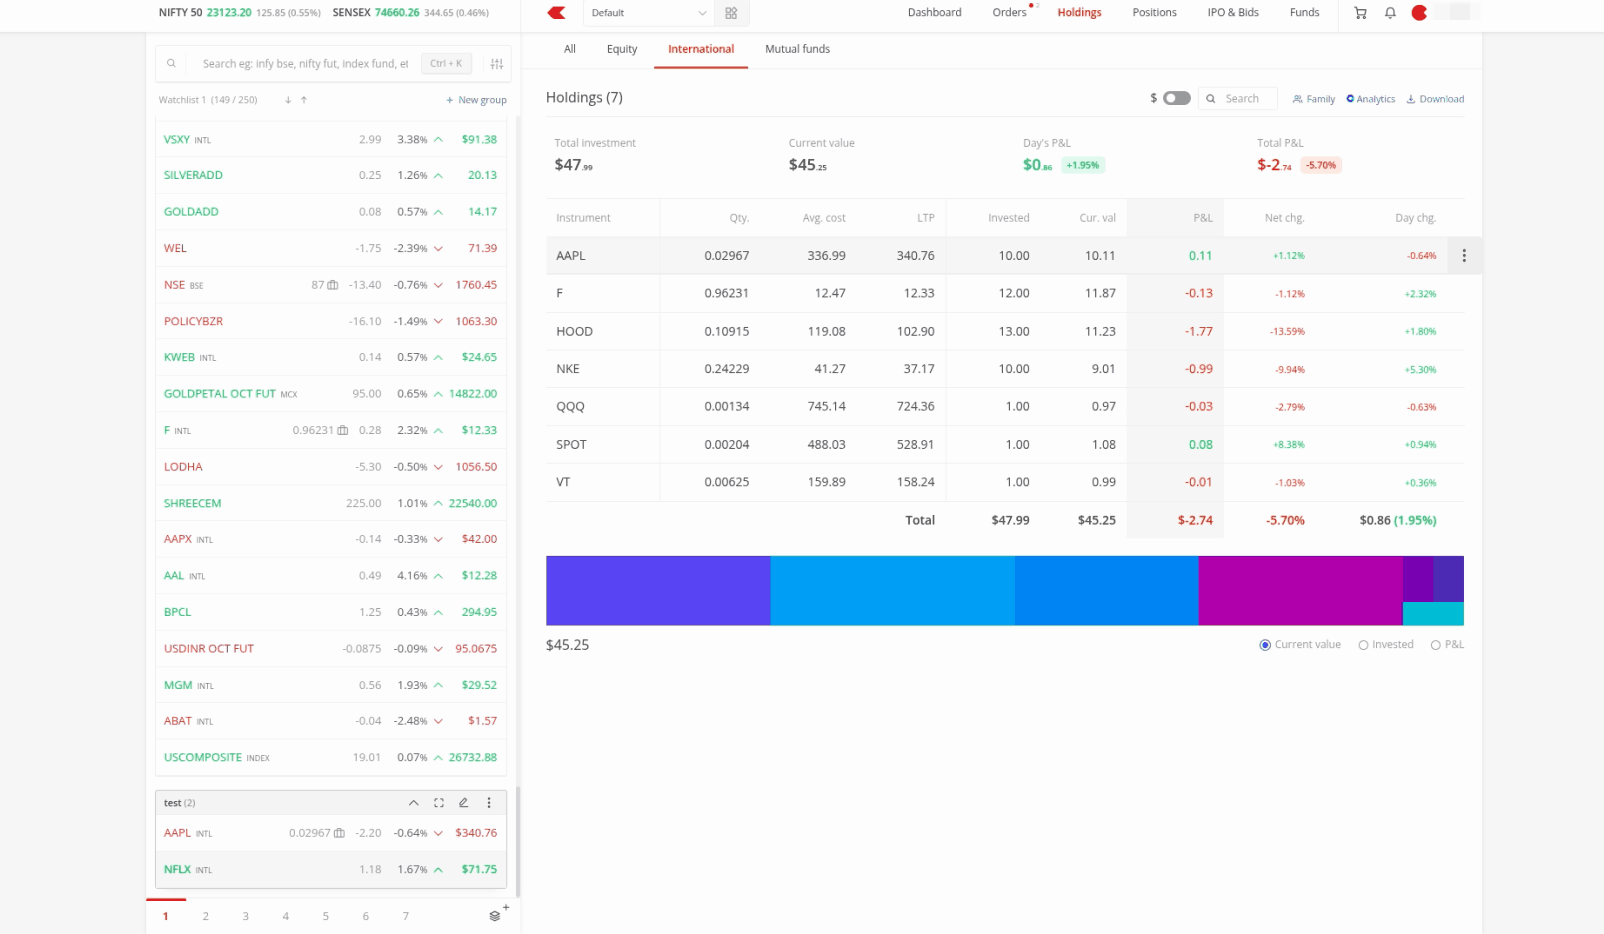Select the P&L radio button
This screenshot has height=934, width=1604.
coord(1436,645)
